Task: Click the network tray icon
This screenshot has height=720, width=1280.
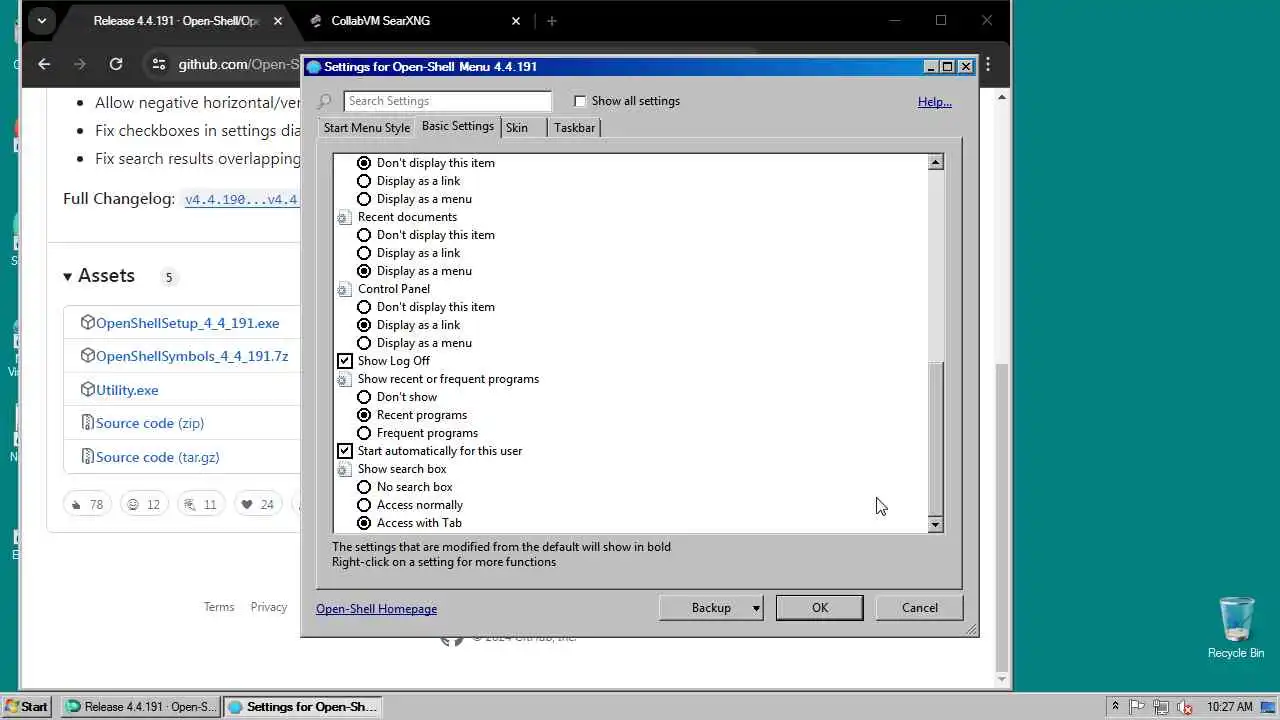Action: [1161, 707]
